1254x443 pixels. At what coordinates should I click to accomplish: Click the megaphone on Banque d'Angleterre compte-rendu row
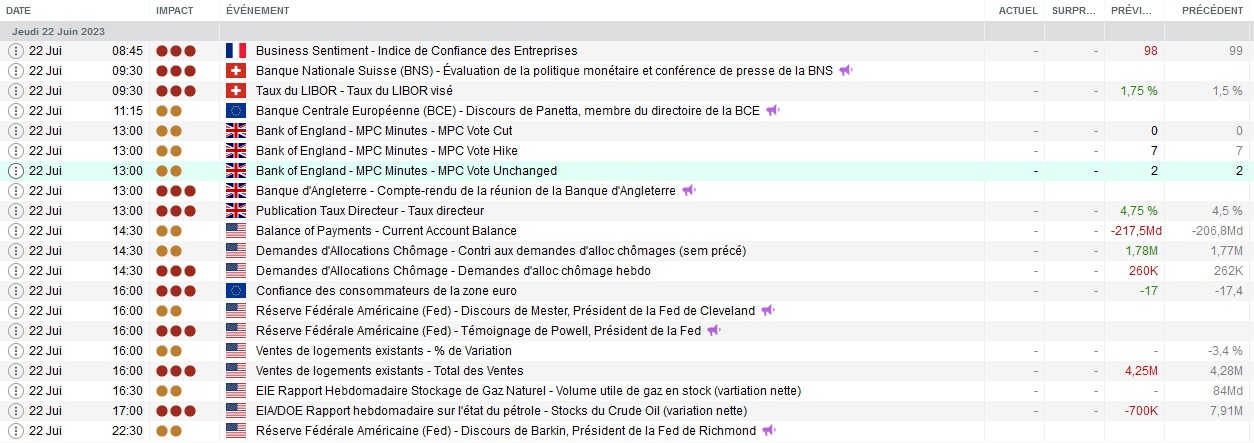688,191
